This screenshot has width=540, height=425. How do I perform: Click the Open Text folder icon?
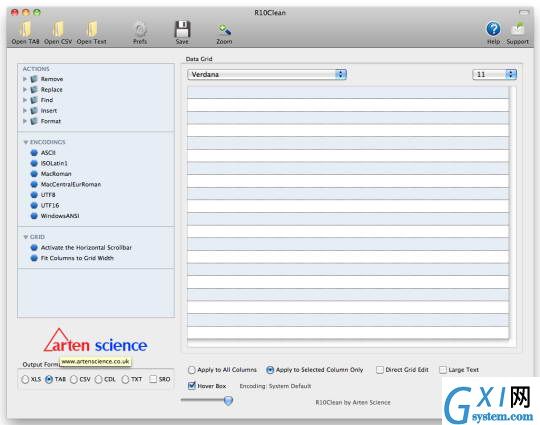(92, 29)
